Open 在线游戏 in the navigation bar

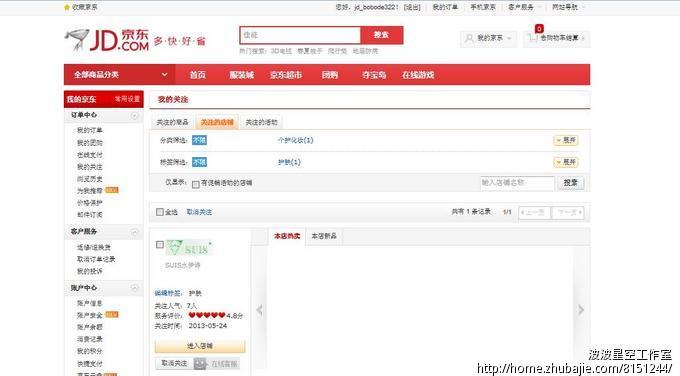tap(418, 75)
